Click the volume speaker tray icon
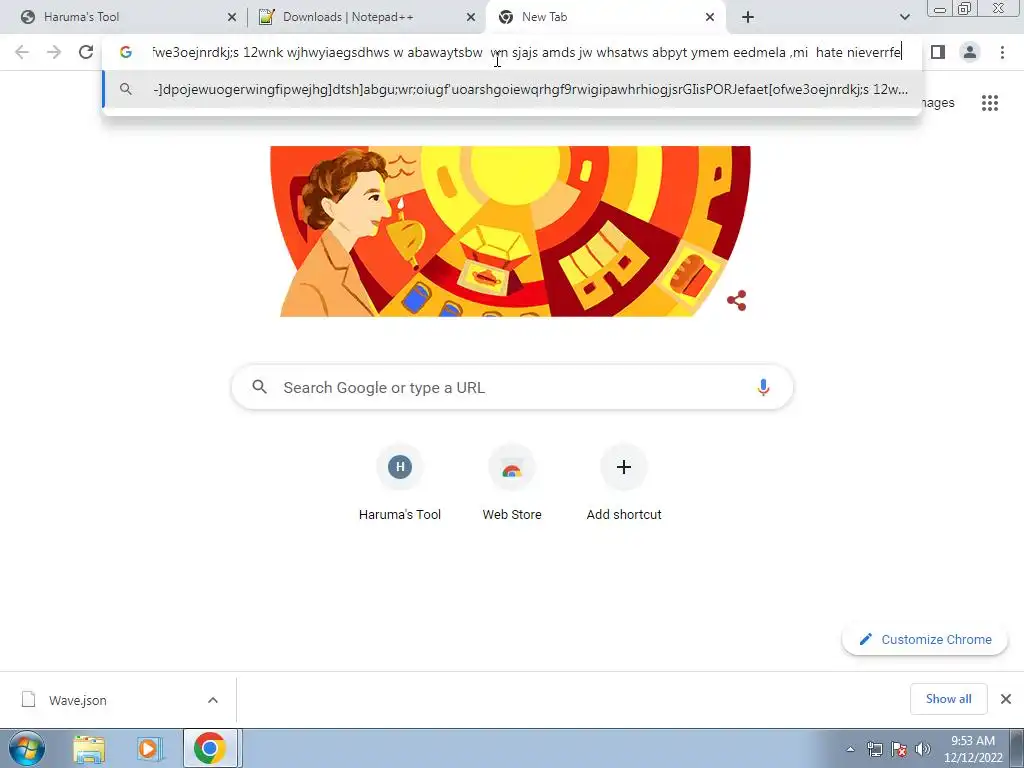This screenshot has width=1024, height=768. (x=922, y=749)
